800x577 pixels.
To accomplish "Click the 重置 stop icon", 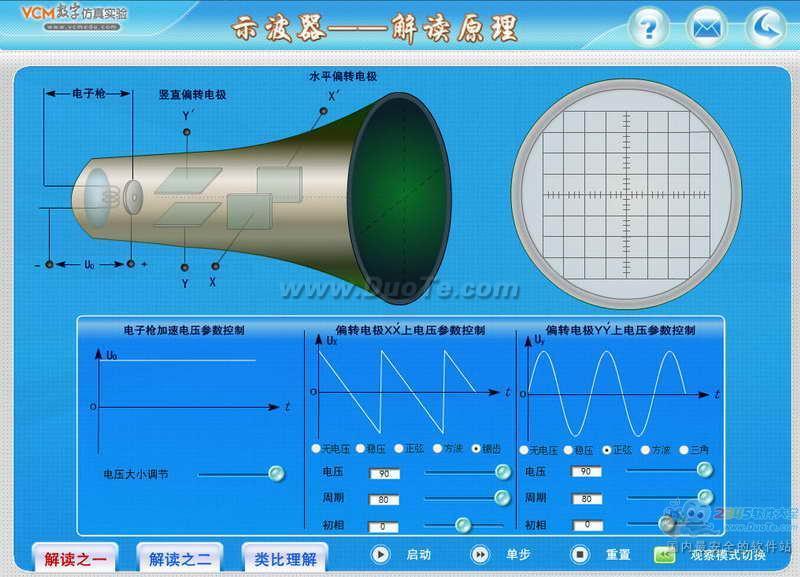I will click(x=580, y=554).
